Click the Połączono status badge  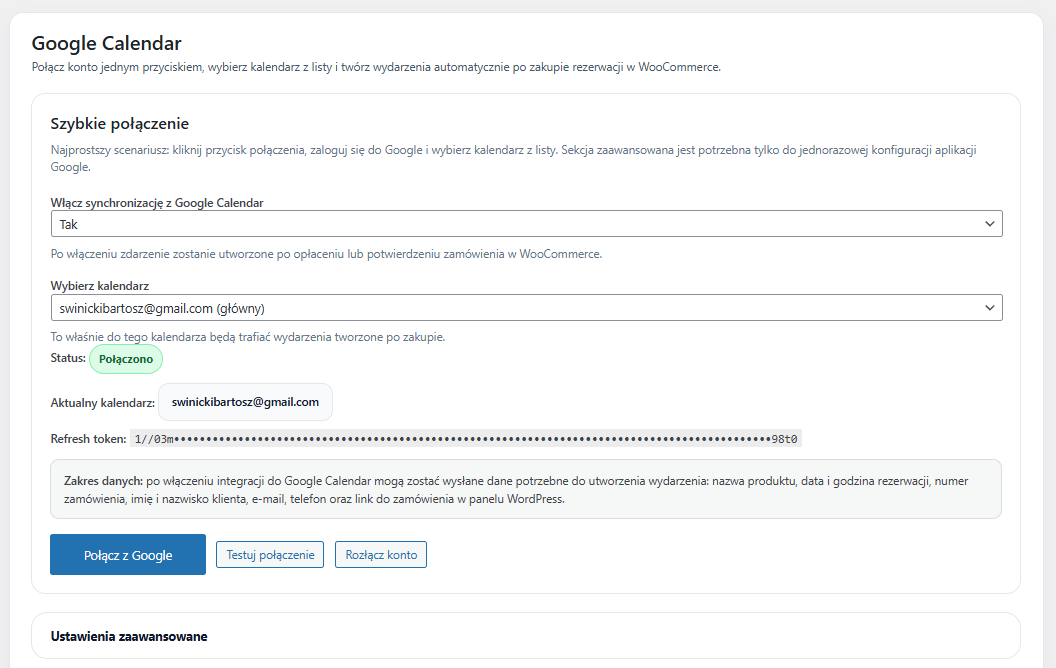point(126,359)
